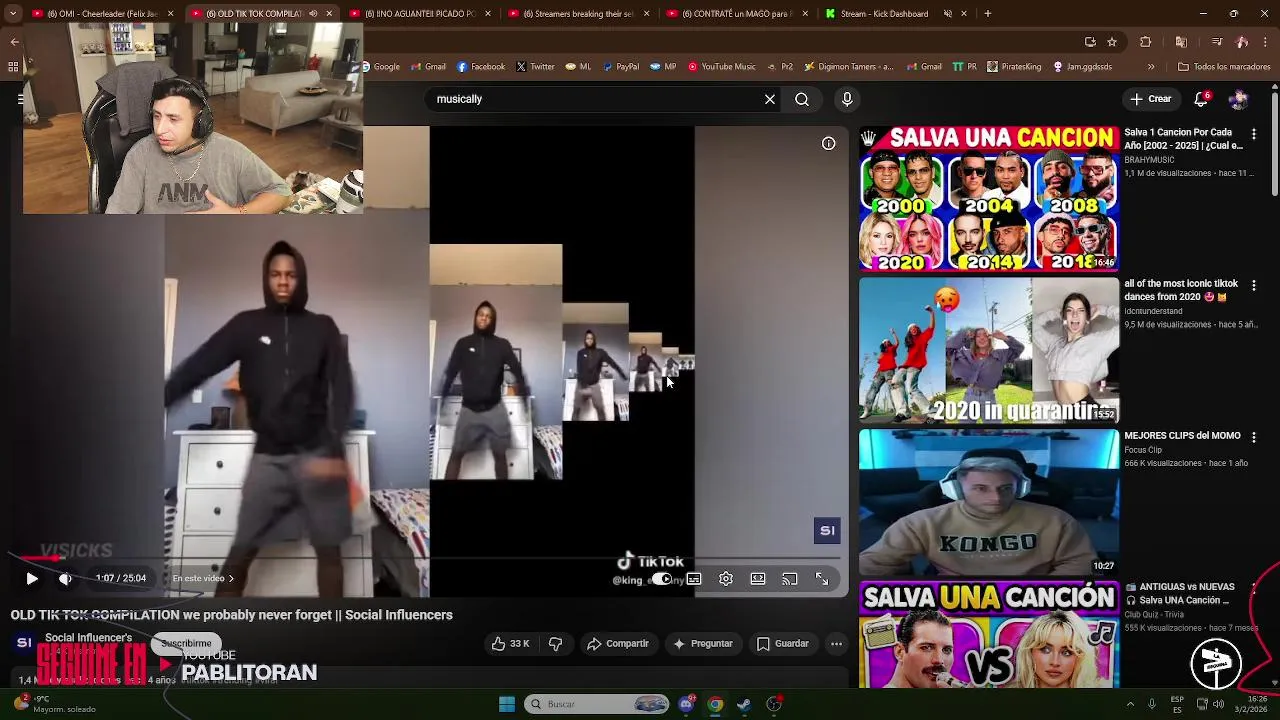1280x720 pixels.
Task: Open the video player settings gear
Action: (x=726, y=579)
